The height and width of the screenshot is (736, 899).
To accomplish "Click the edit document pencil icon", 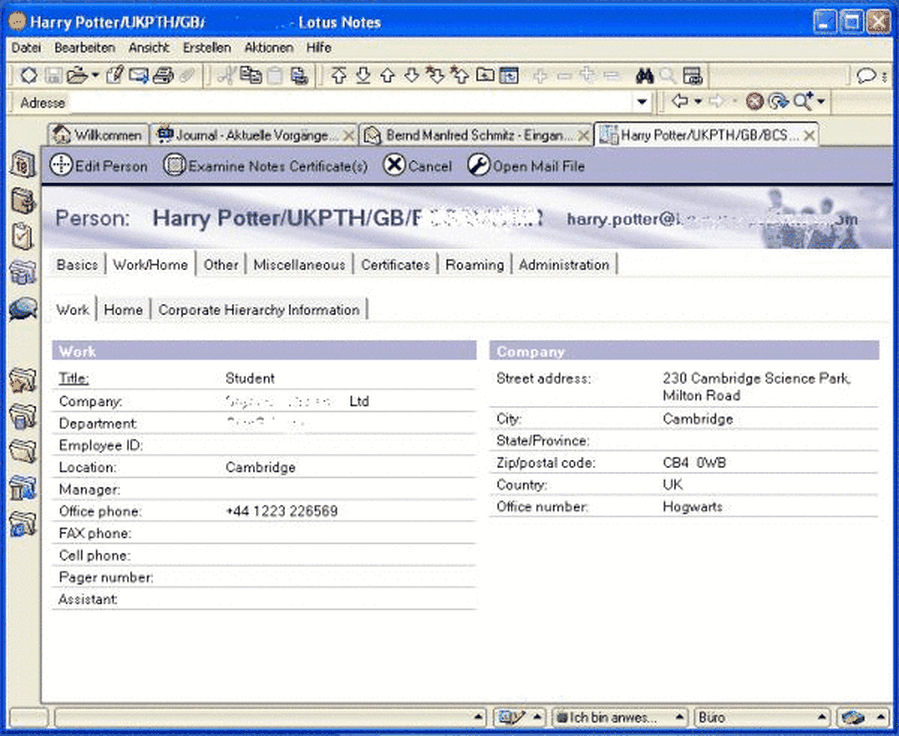I will (x=115, y=75).
